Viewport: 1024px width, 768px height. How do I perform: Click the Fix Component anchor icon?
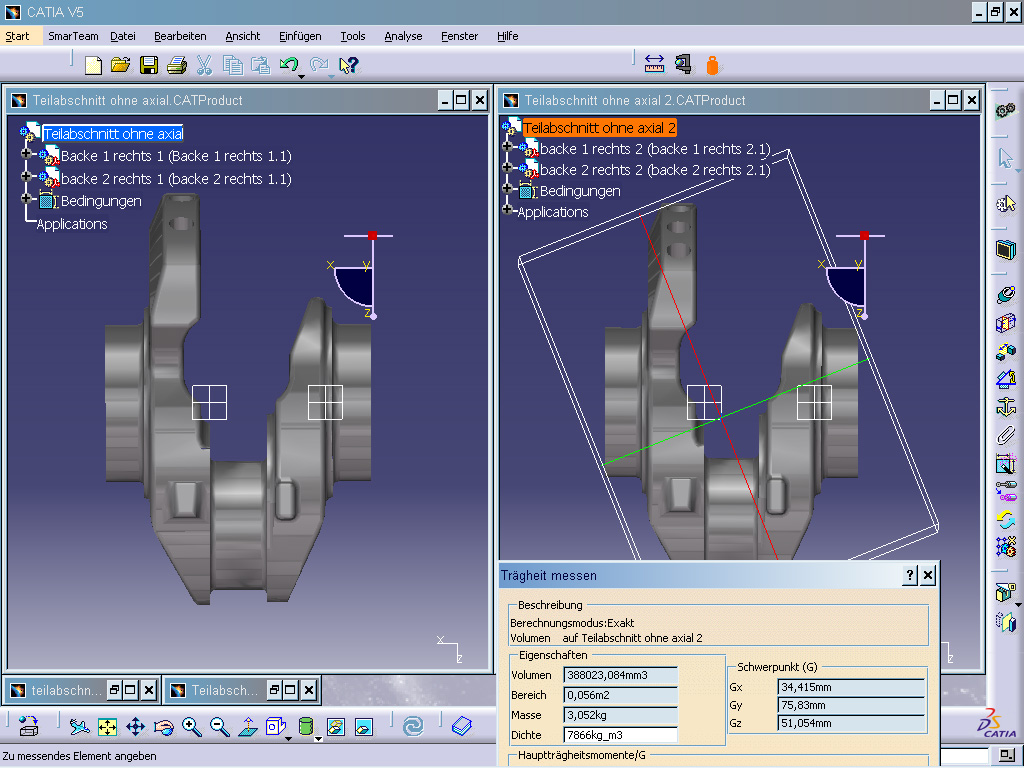point(1006,406)
